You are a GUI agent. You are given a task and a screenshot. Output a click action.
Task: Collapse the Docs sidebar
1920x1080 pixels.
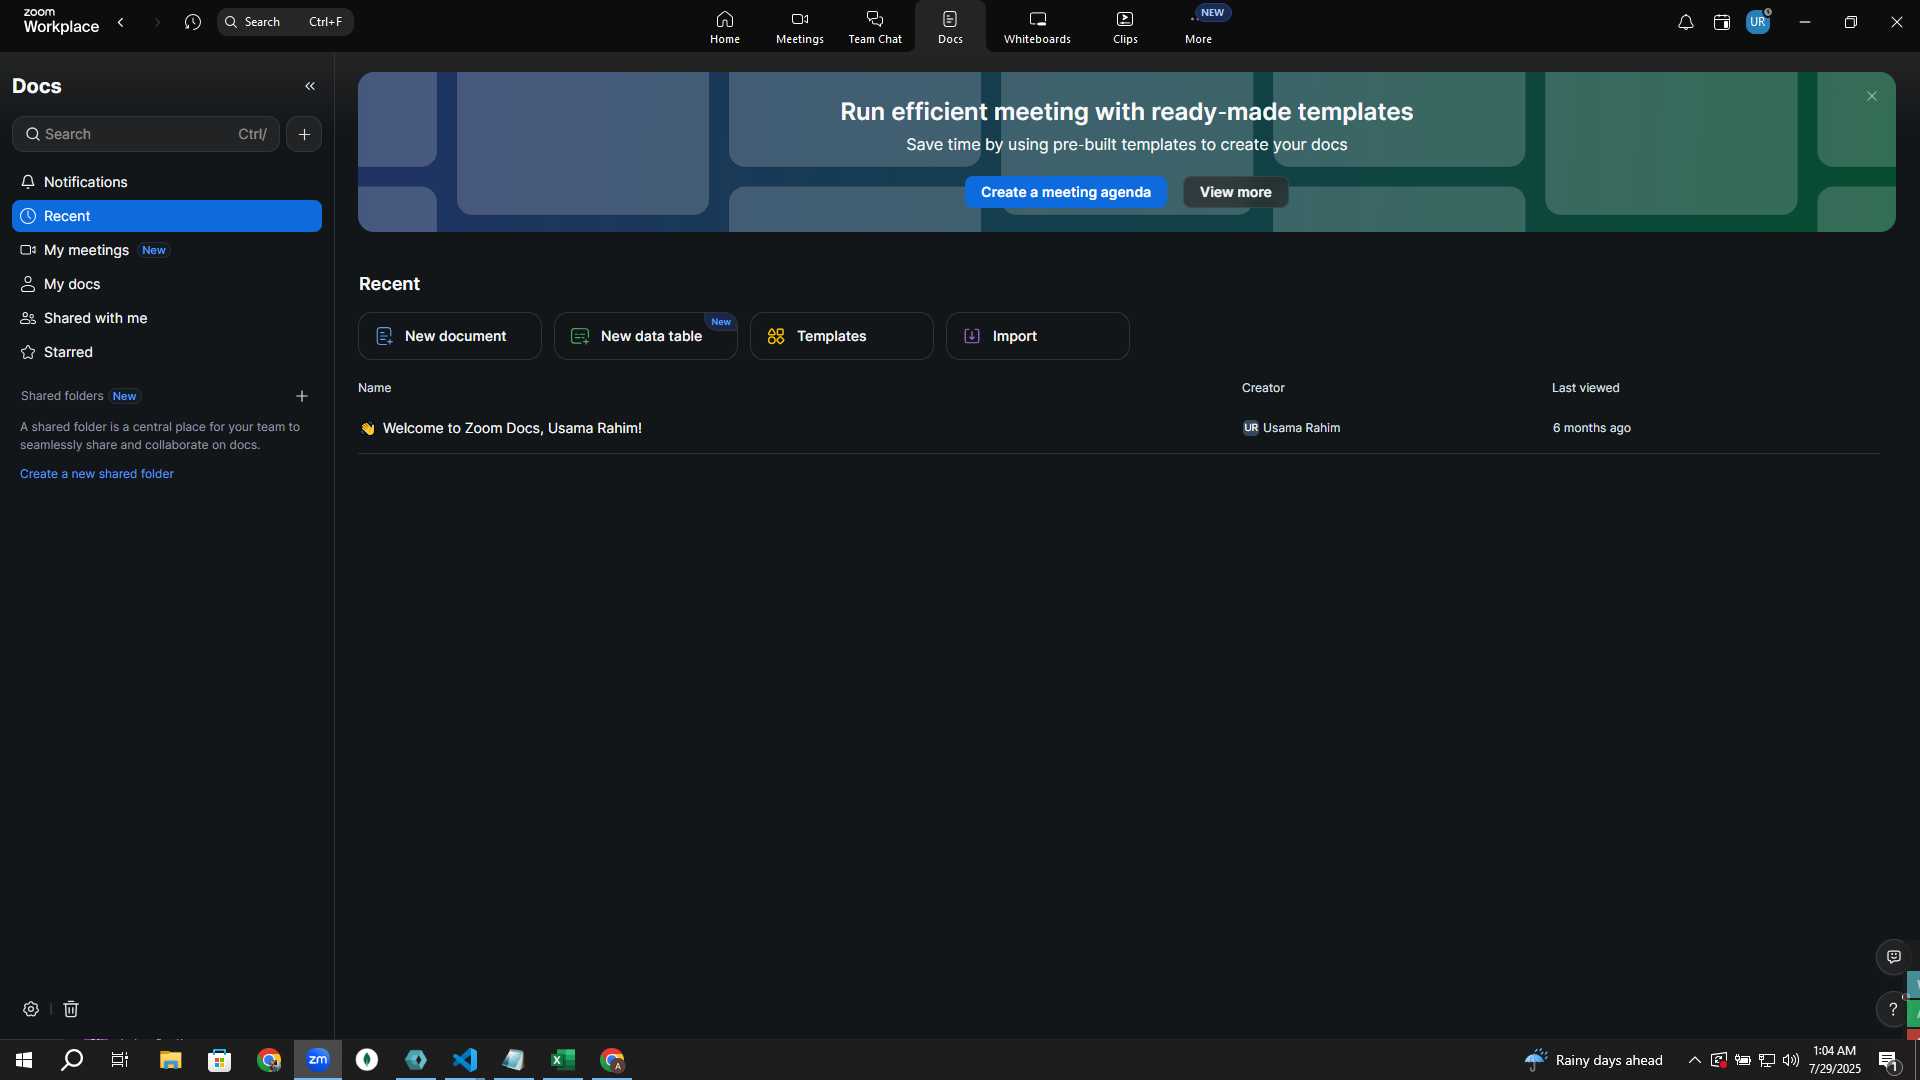pyautogui.click(x=310, y=86)
